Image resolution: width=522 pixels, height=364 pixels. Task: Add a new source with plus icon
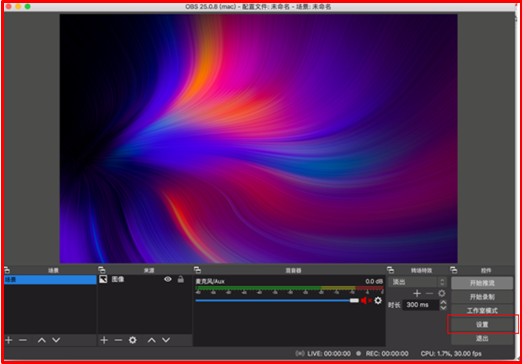[x=104, y=340]
